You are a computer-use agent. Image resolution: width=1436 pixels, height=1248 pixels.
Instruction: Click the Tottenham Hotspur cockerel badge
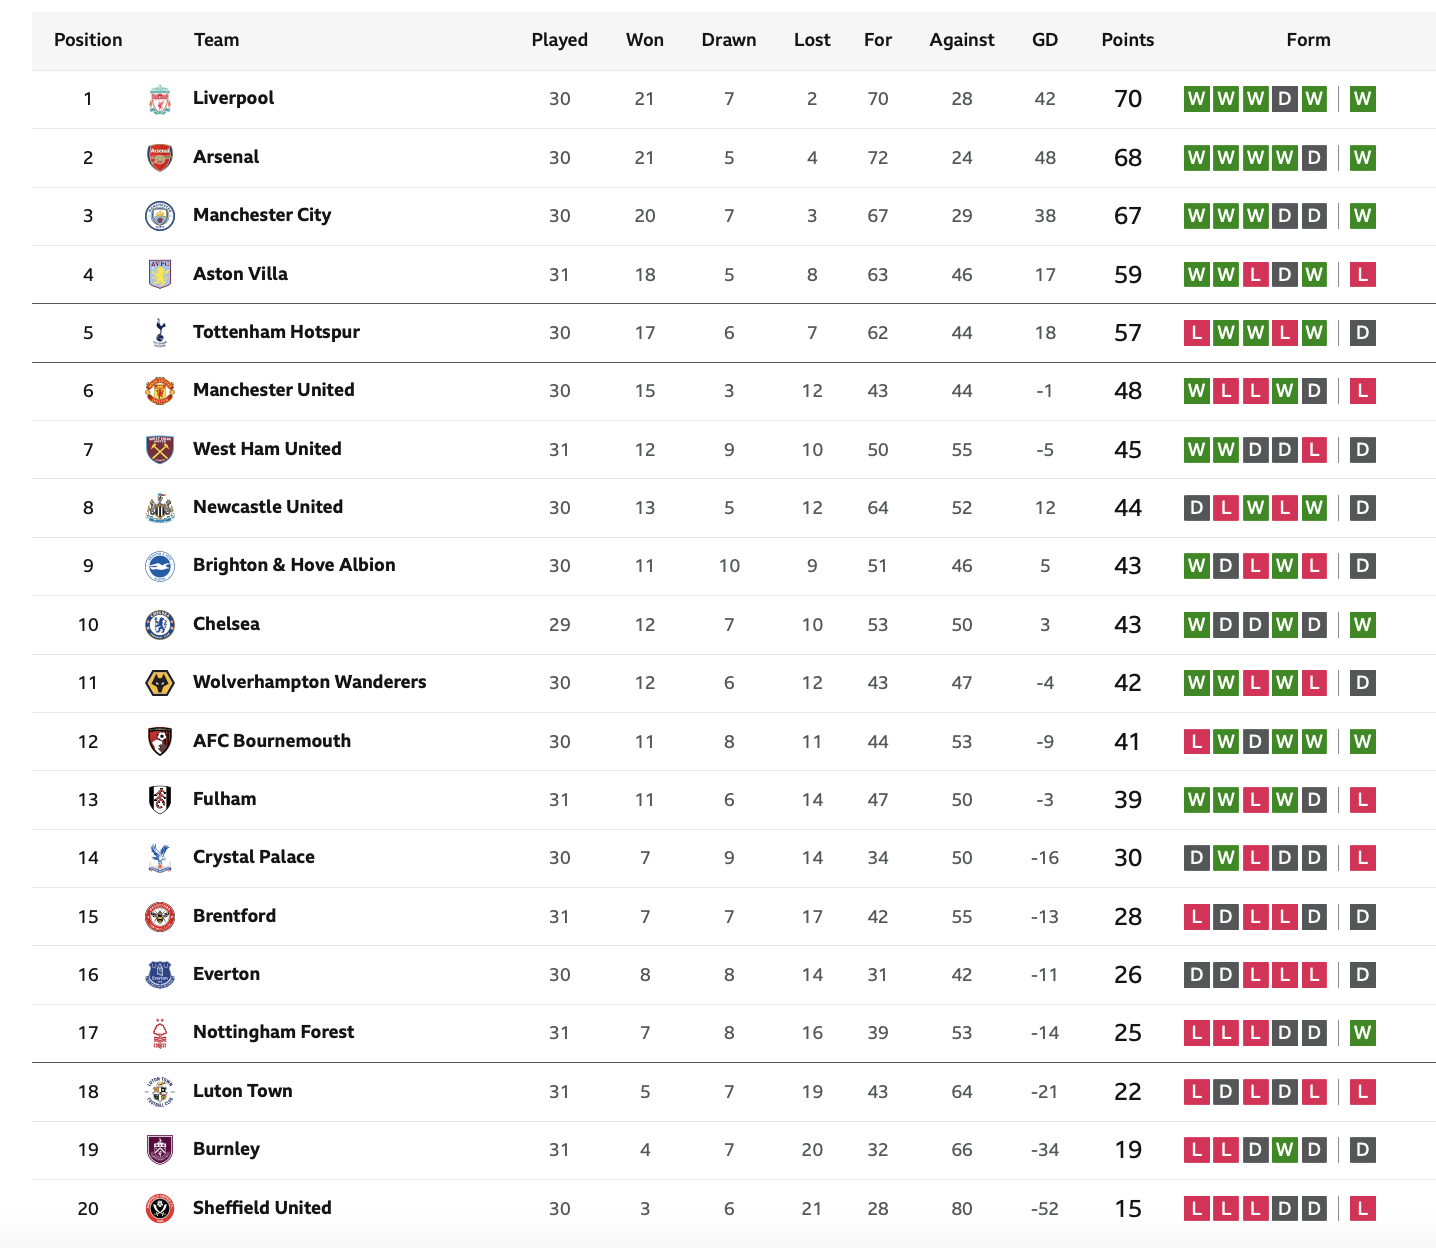click(160, 332)
